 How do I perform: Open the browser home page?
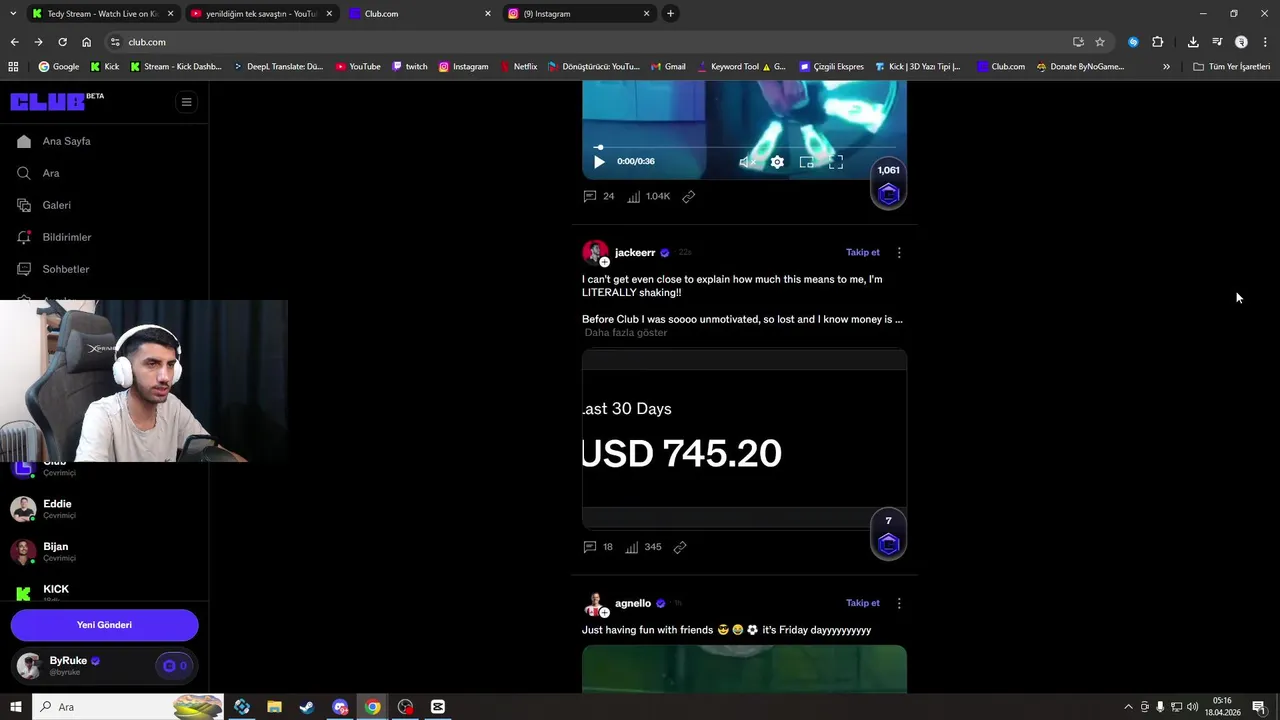pyautogui.click(x=86, y=42)
